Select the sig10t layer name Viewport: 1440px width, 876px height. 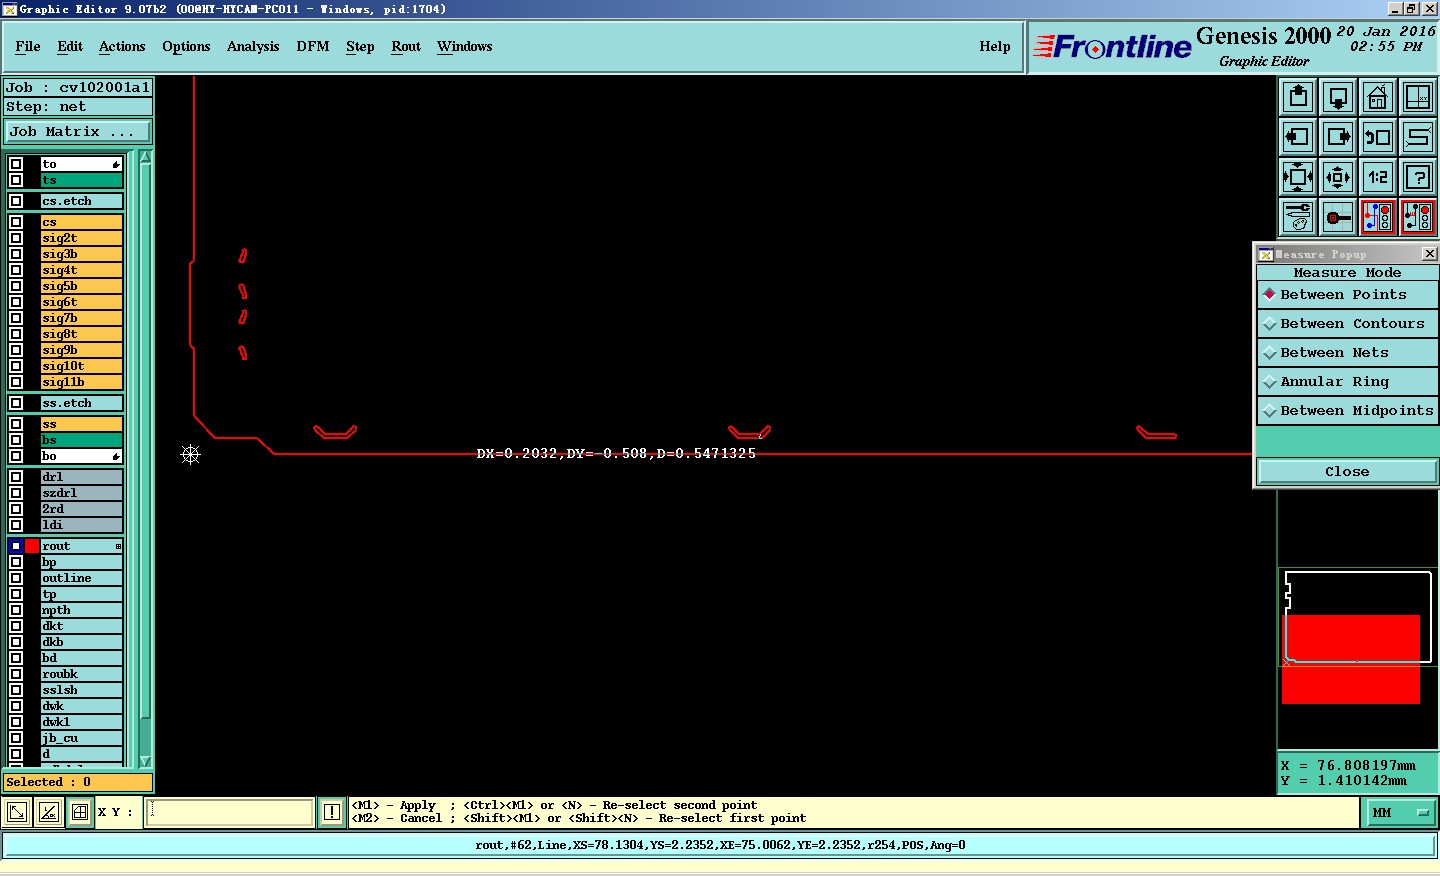(x=81, y=366)
